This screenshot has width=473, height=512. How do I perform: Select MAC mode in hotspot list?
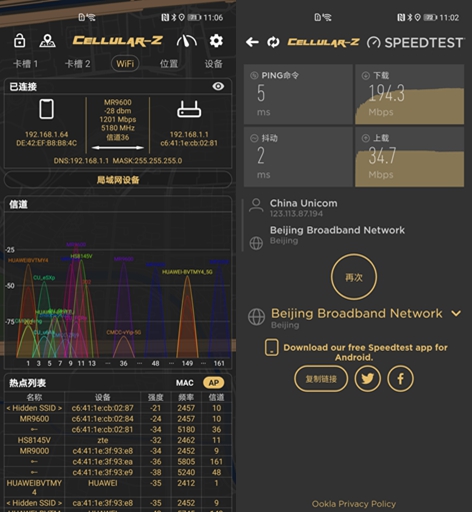[185, 383]
